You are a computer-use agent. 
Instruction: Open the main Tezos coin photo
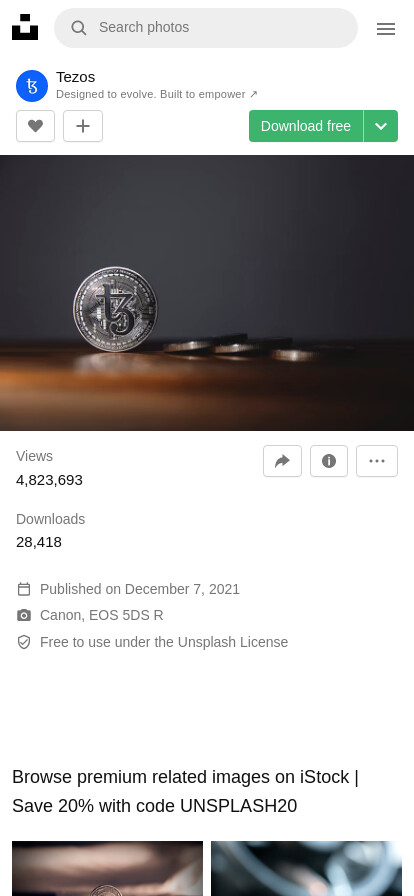coord(207,293)
